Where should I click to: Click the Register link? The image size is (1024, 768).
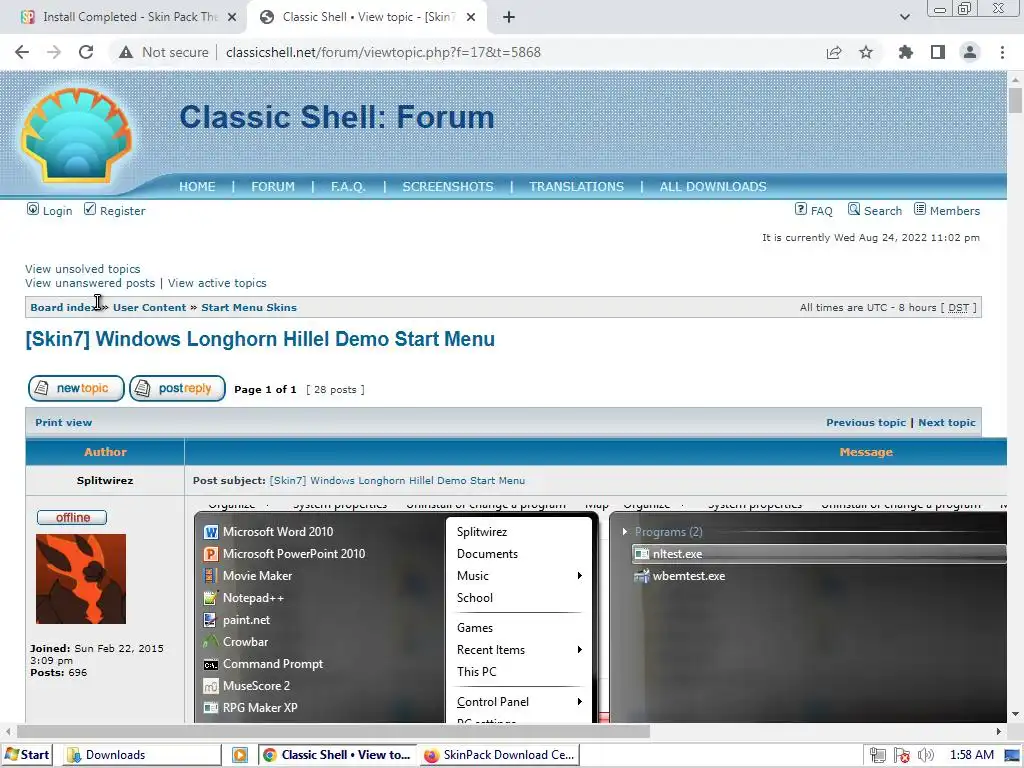click(x=122, y=211)
